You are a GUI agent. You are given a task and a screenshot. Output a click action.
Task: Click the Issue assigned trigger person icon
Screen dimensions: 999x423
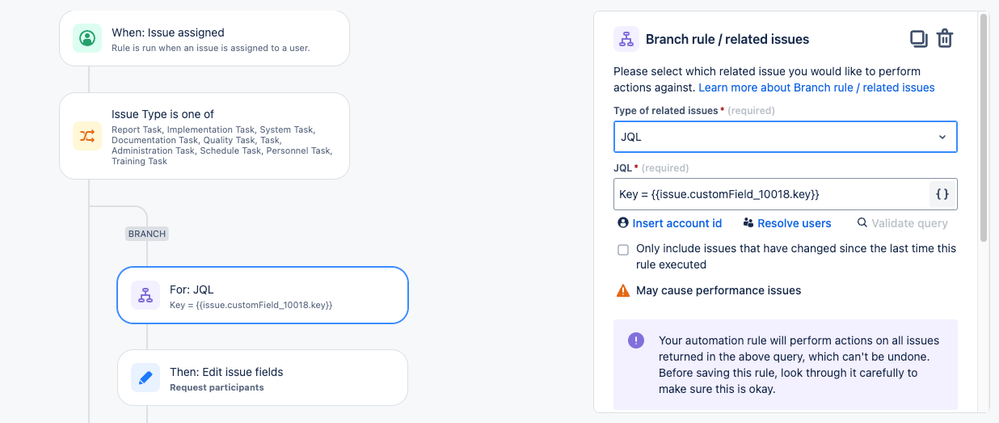tap(88, 39)
